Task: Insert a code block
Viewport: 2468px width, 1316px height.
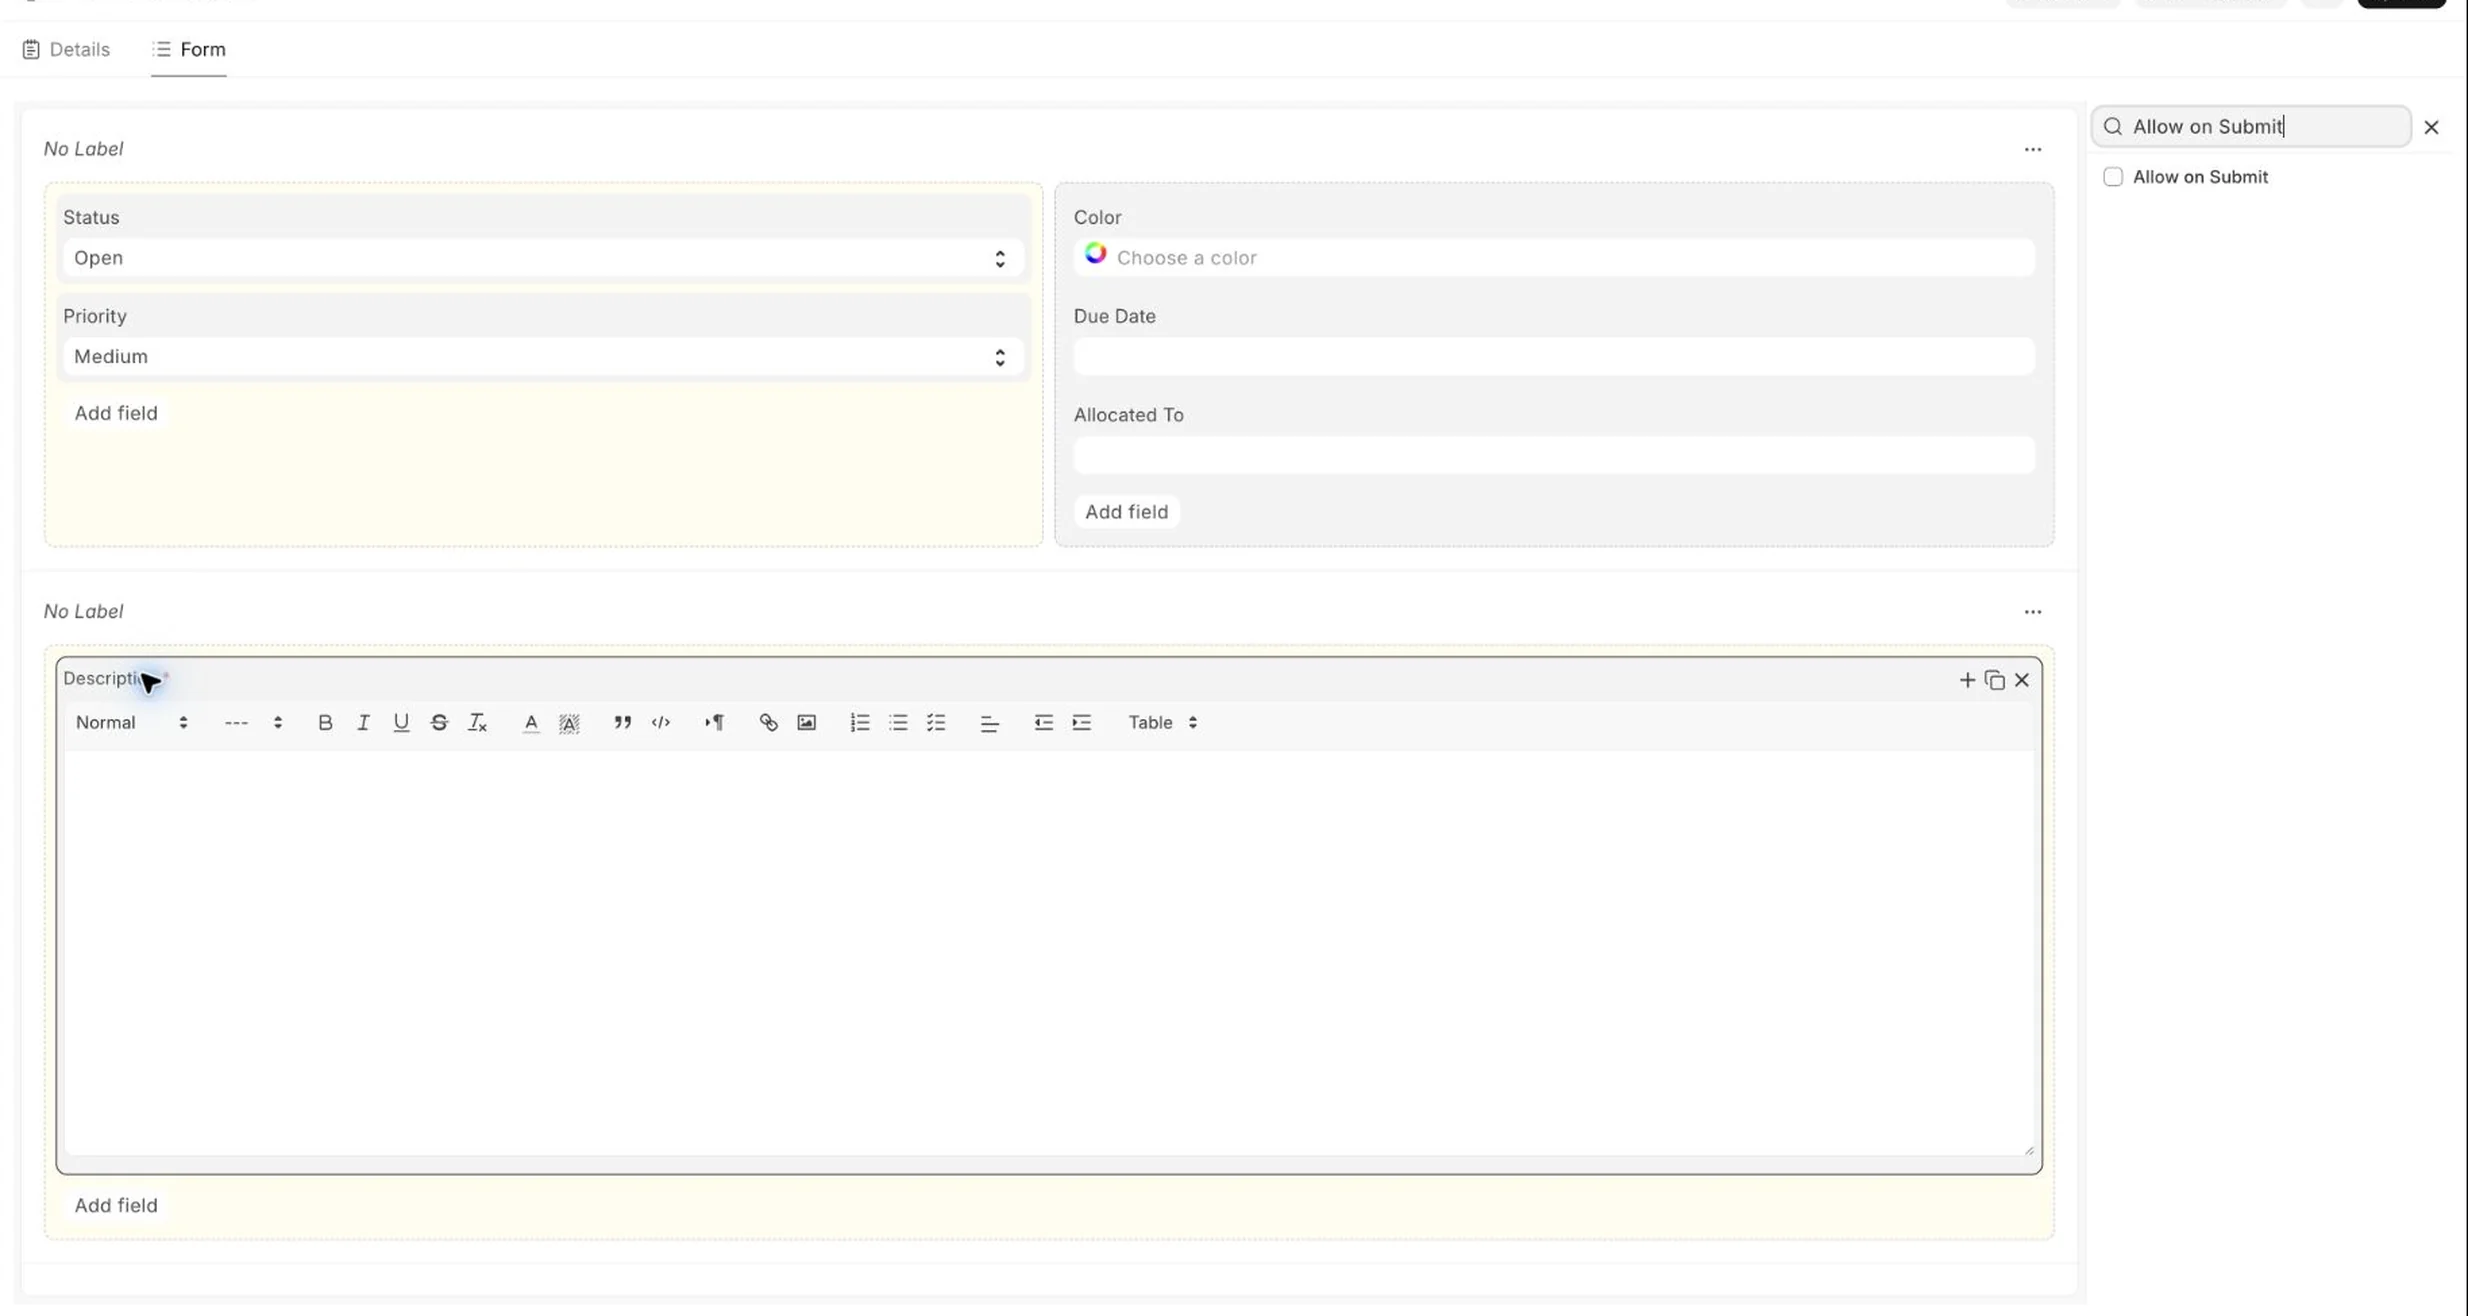Action: click(x=661, y=722)
